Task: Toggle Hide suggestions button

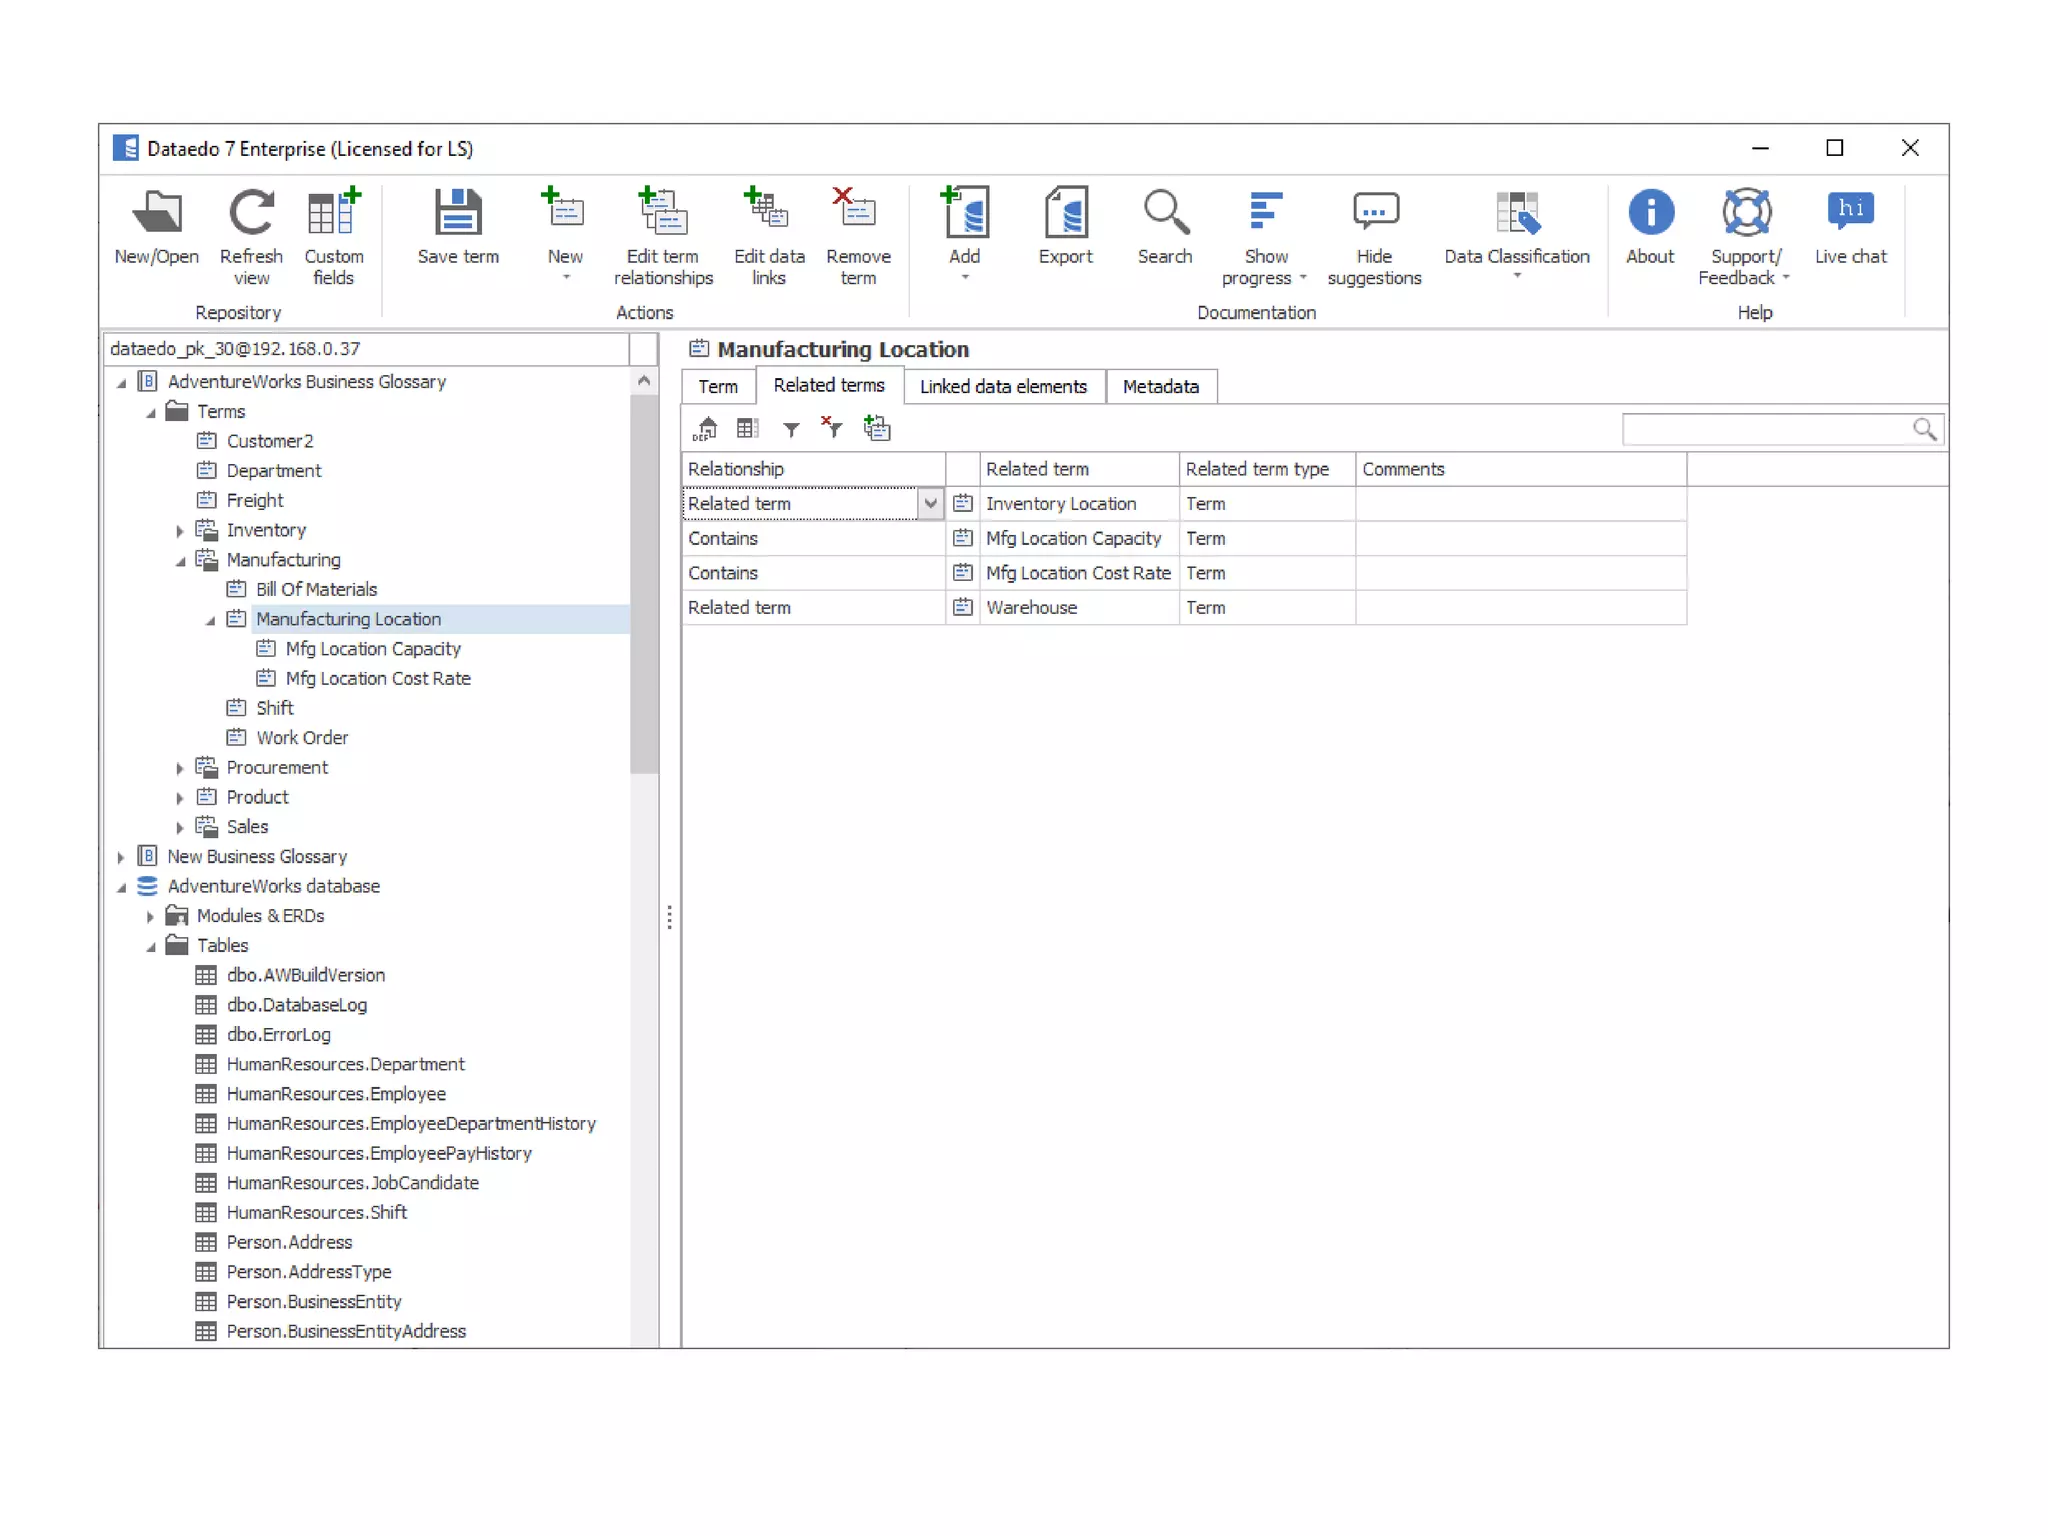Action: pos(1374,213)
